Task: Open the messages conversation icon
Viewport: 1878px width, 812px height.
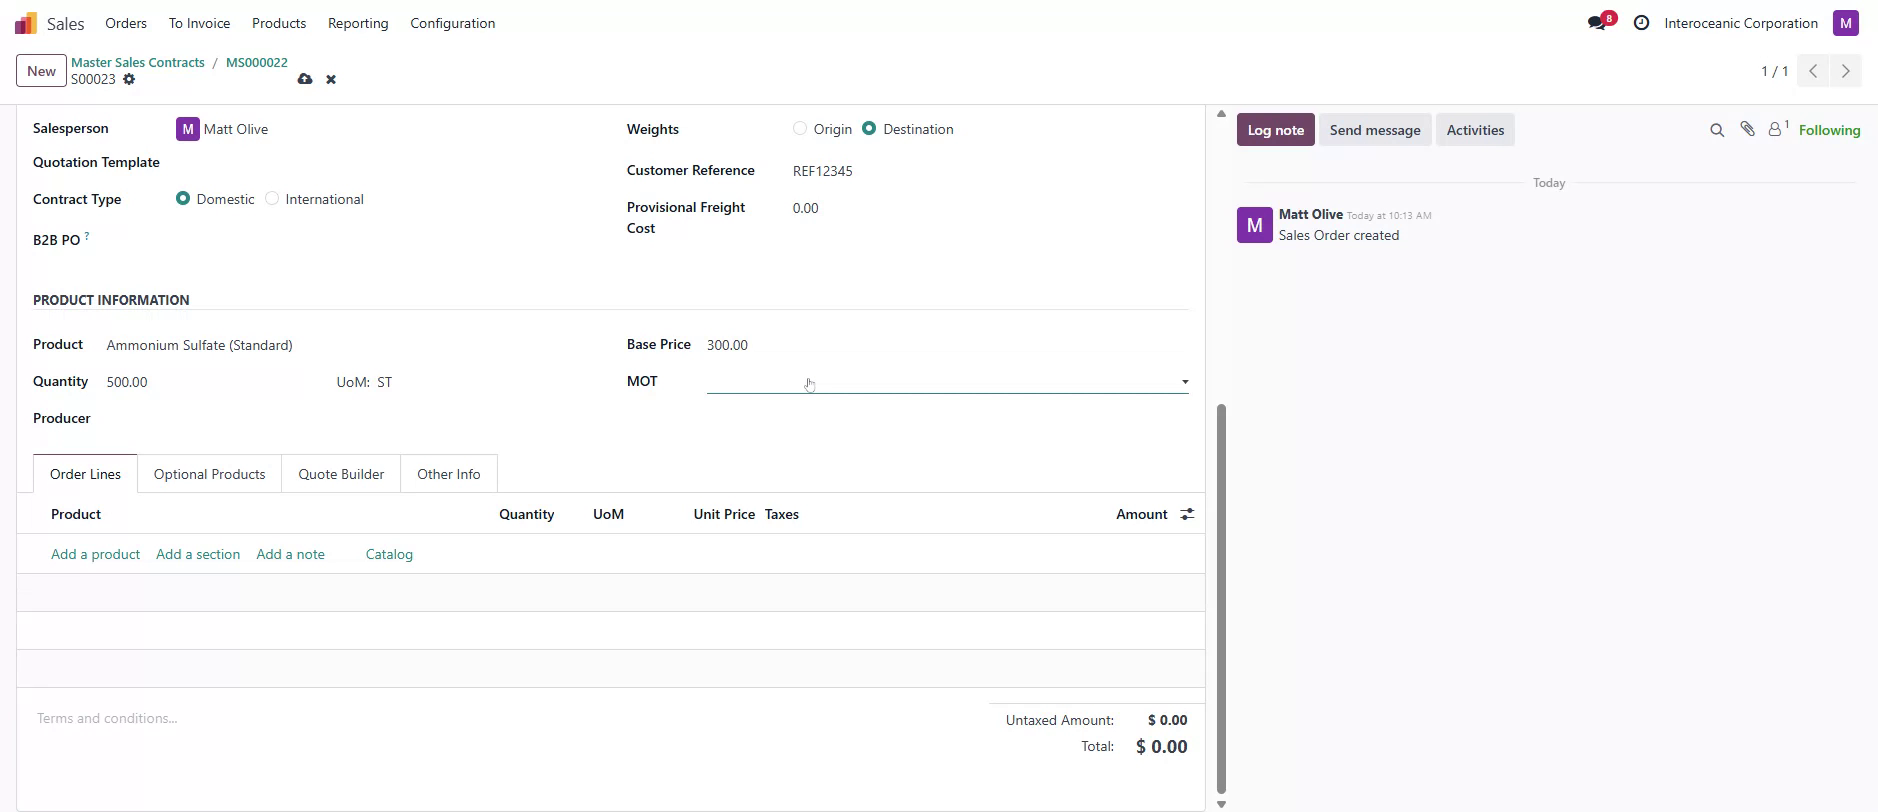Action: pos(1597,23)
